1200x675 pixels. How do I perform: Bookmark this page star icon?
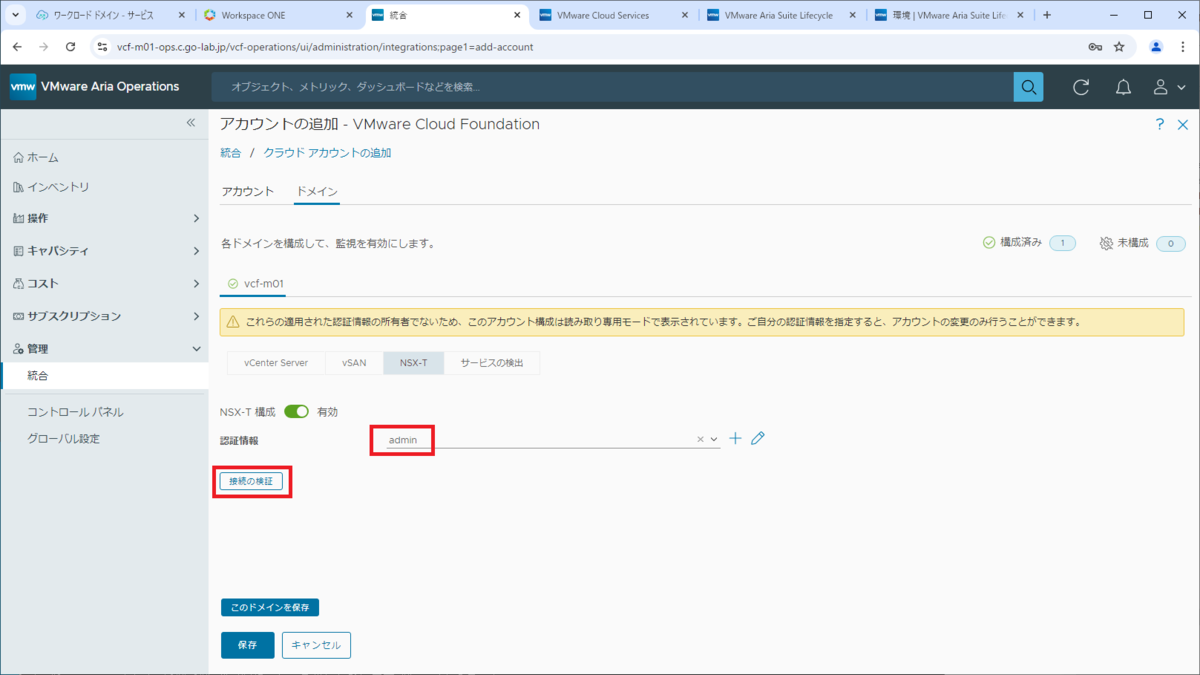pos(1119,47)
